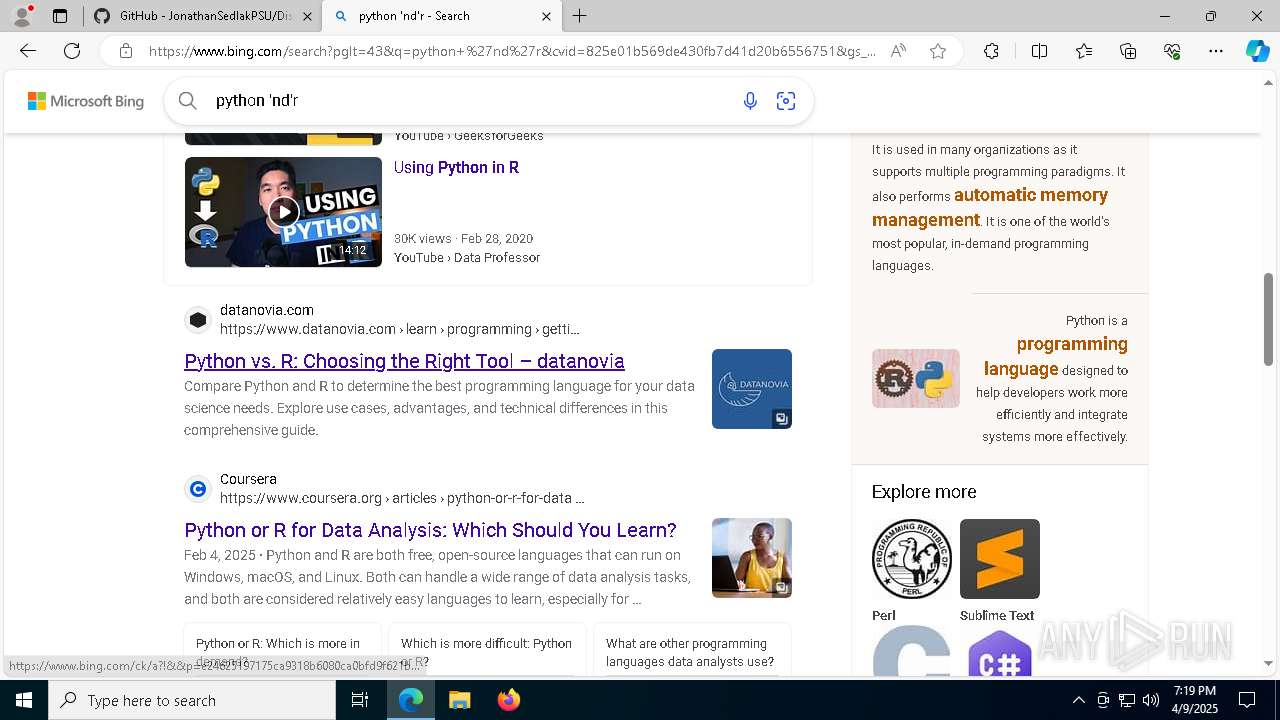The height and width of the screenshot is (720, 1280).
Task: Ask 'Which is more difficult: Python'
Action: click(487, 650)
